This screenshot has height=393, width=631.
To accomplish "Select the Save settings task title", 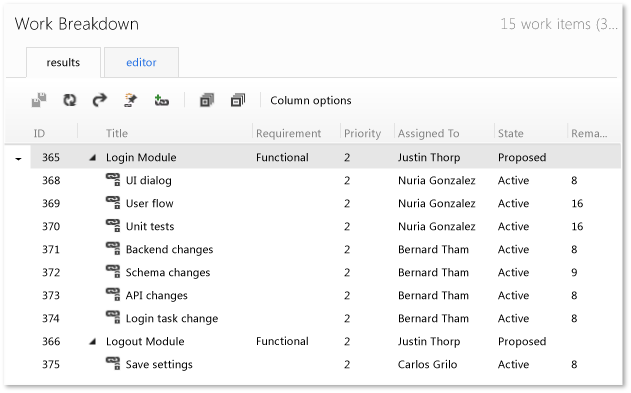I will pos(159,364).
